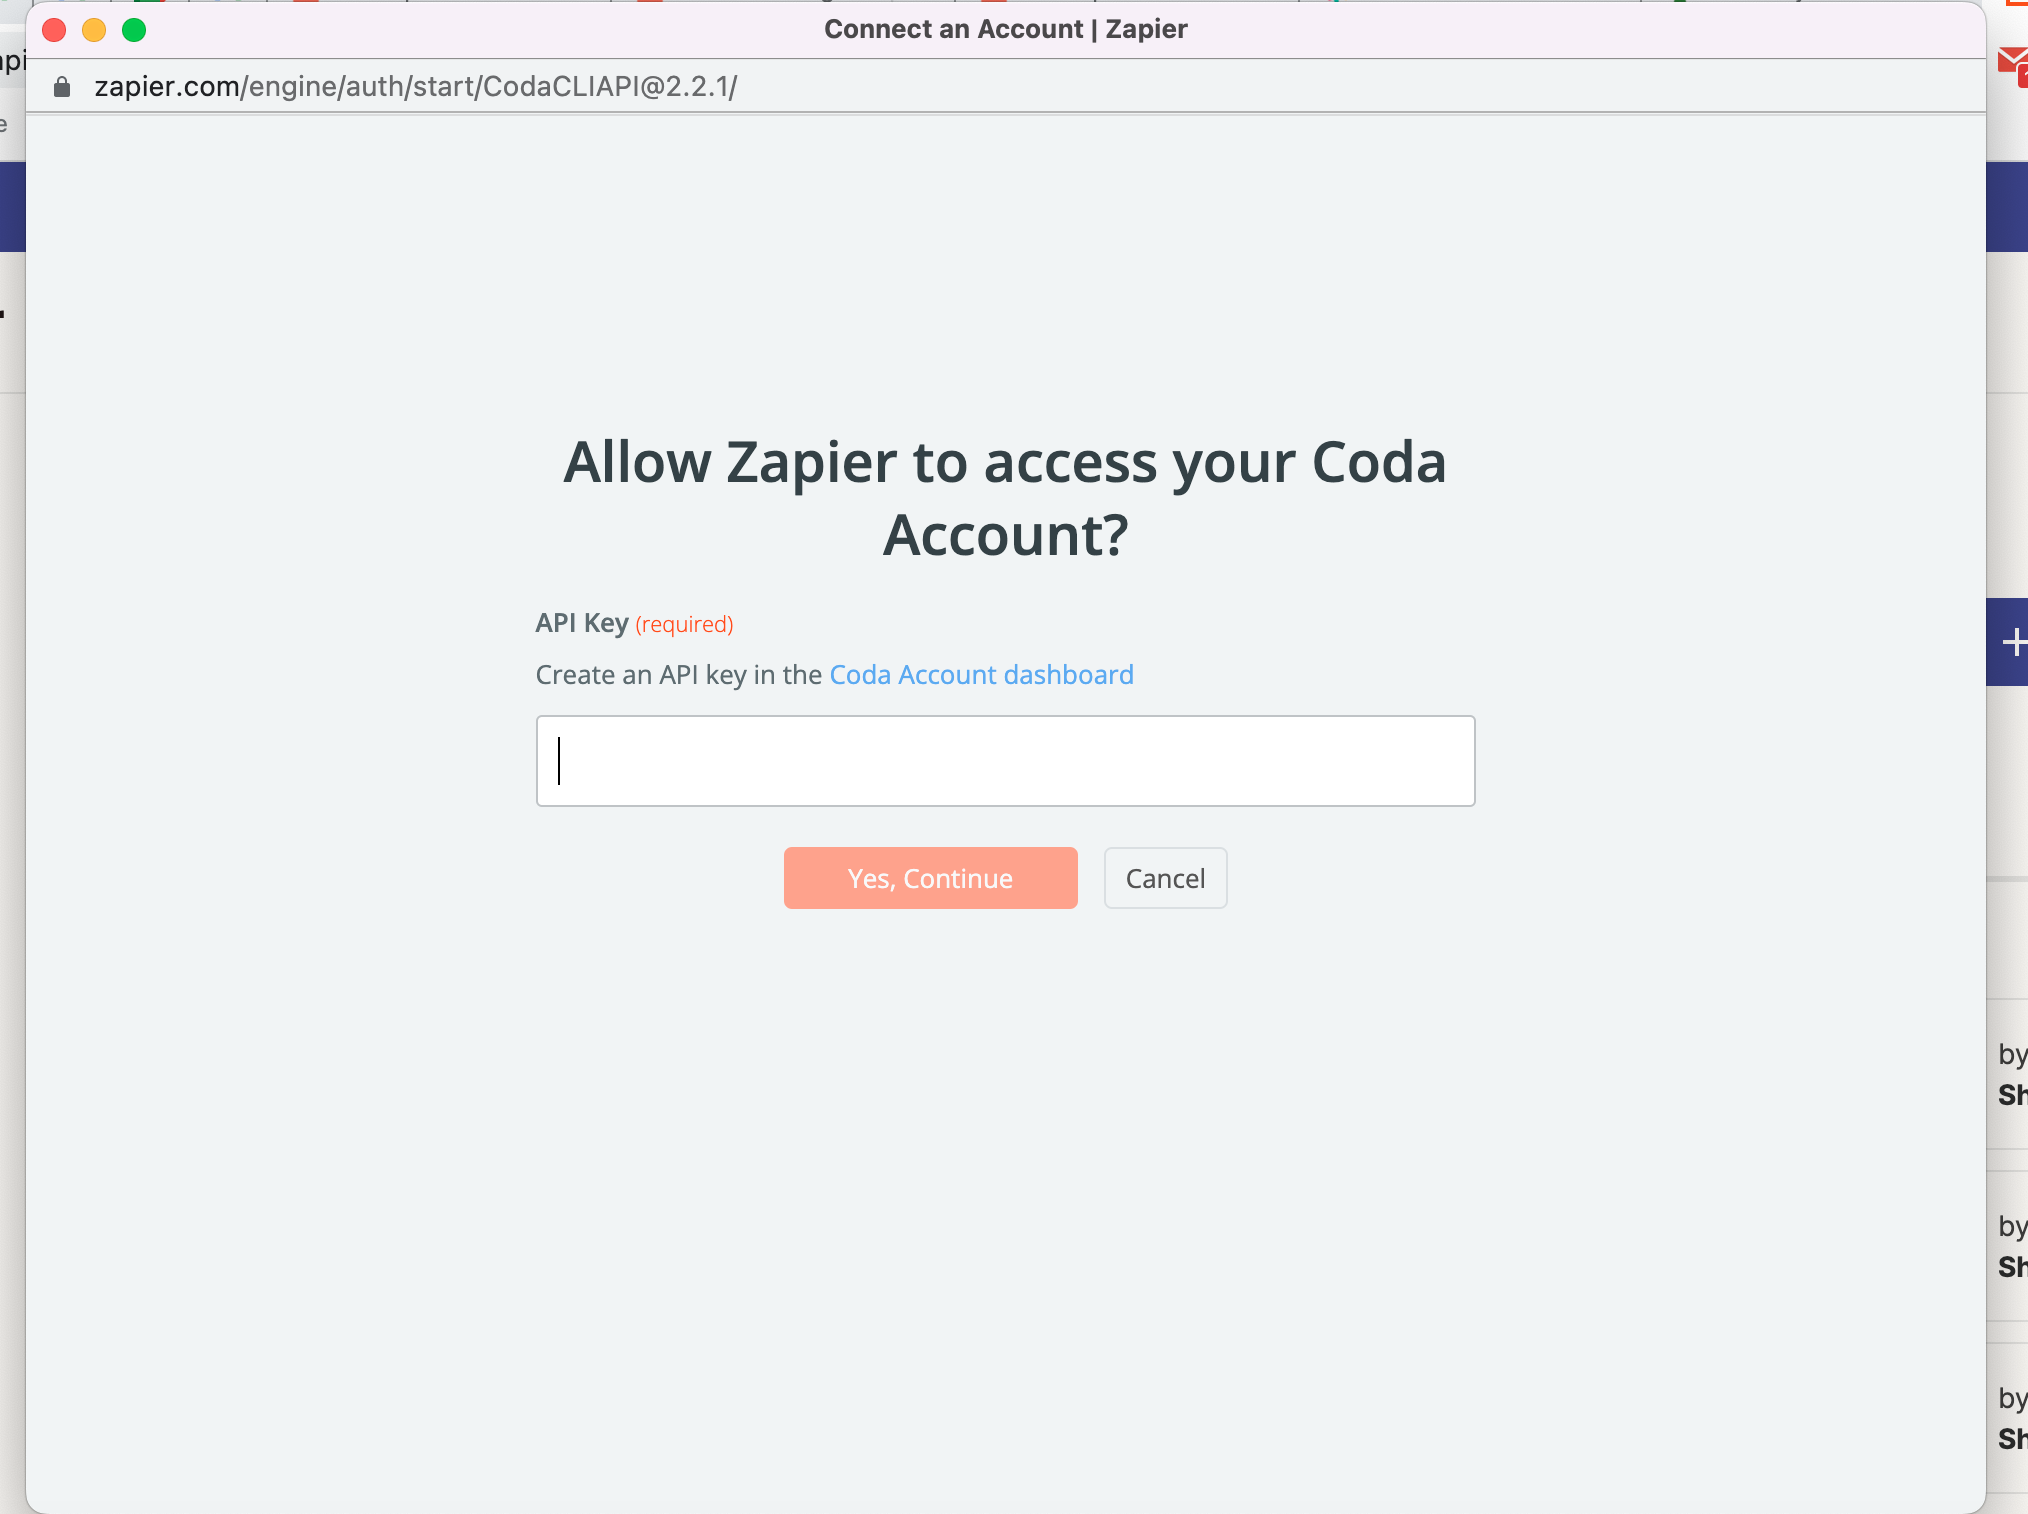Select the third "by Sh" item at right

point(2011,1419)
